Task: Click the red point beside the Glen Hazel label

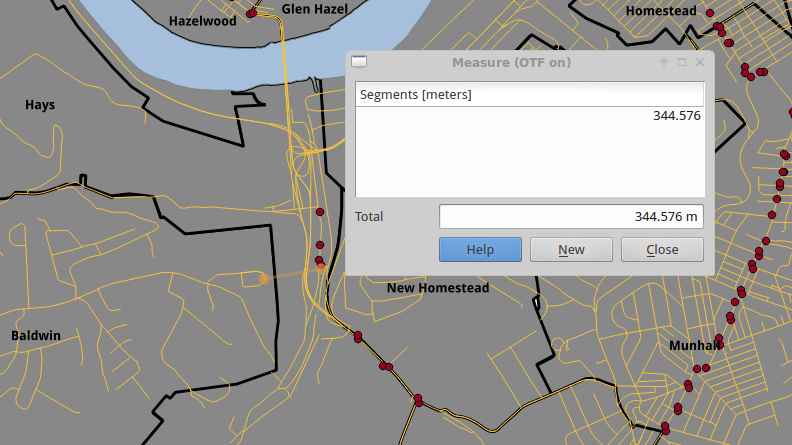Action: tap(253, 13)
